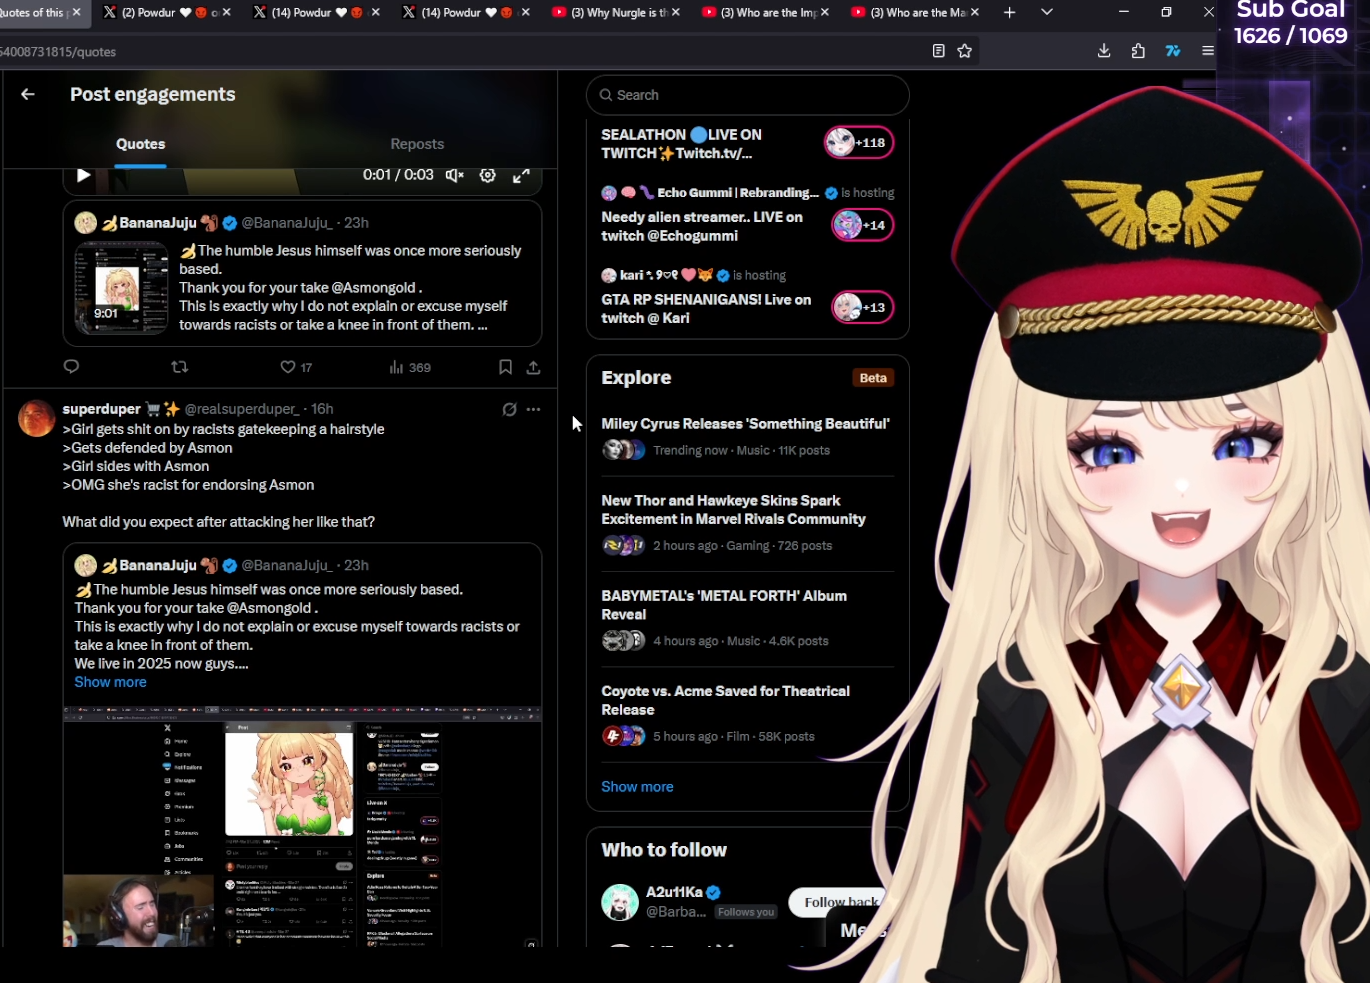Expand Show more in superduper's quoted post
The image size is (1370, 983).
(110, 682)
